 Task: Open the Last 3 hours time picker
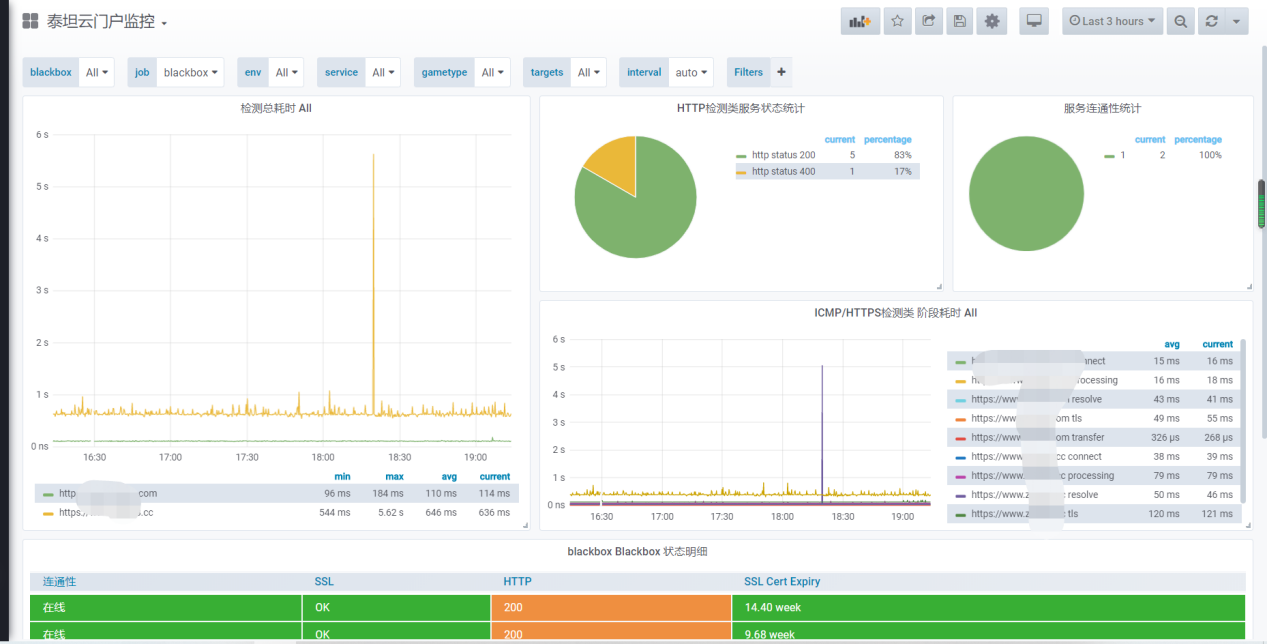click(x=1113, y=21)
